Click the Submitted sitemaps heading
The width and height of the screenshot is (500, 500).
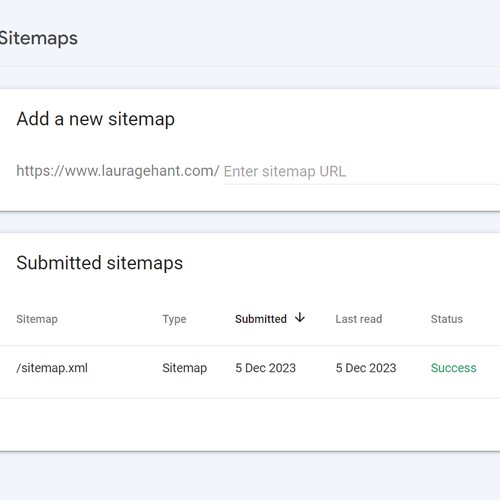click(99, 263)
